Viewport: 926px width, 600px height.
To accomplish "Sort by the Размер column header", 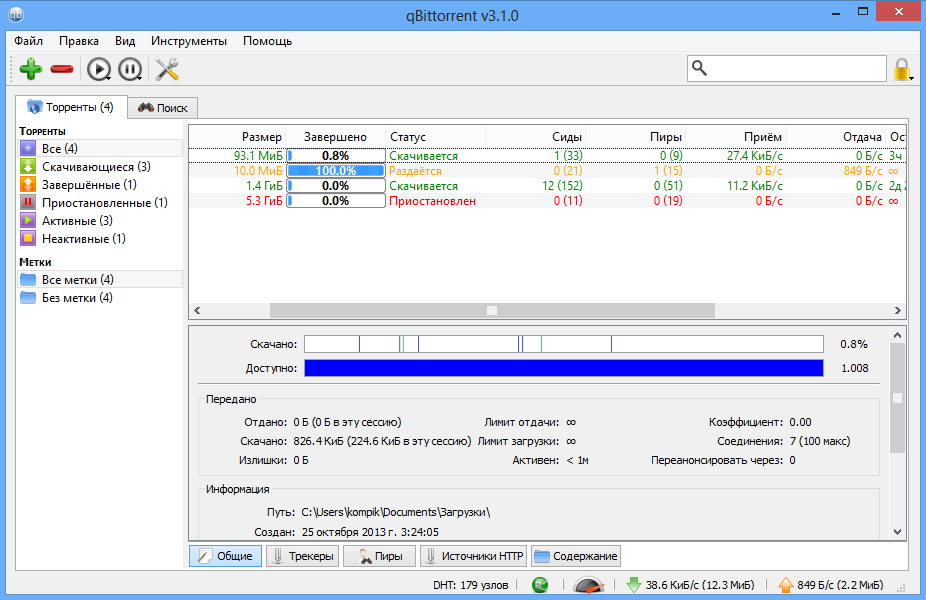I will 237,136.
